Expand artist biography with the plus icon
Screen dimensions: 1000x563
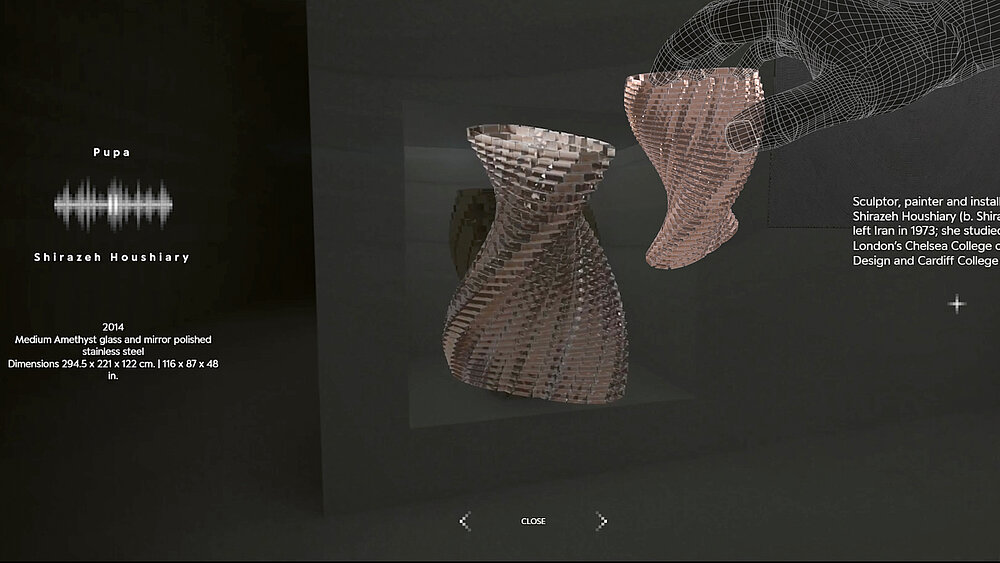[x=957, y=303]
